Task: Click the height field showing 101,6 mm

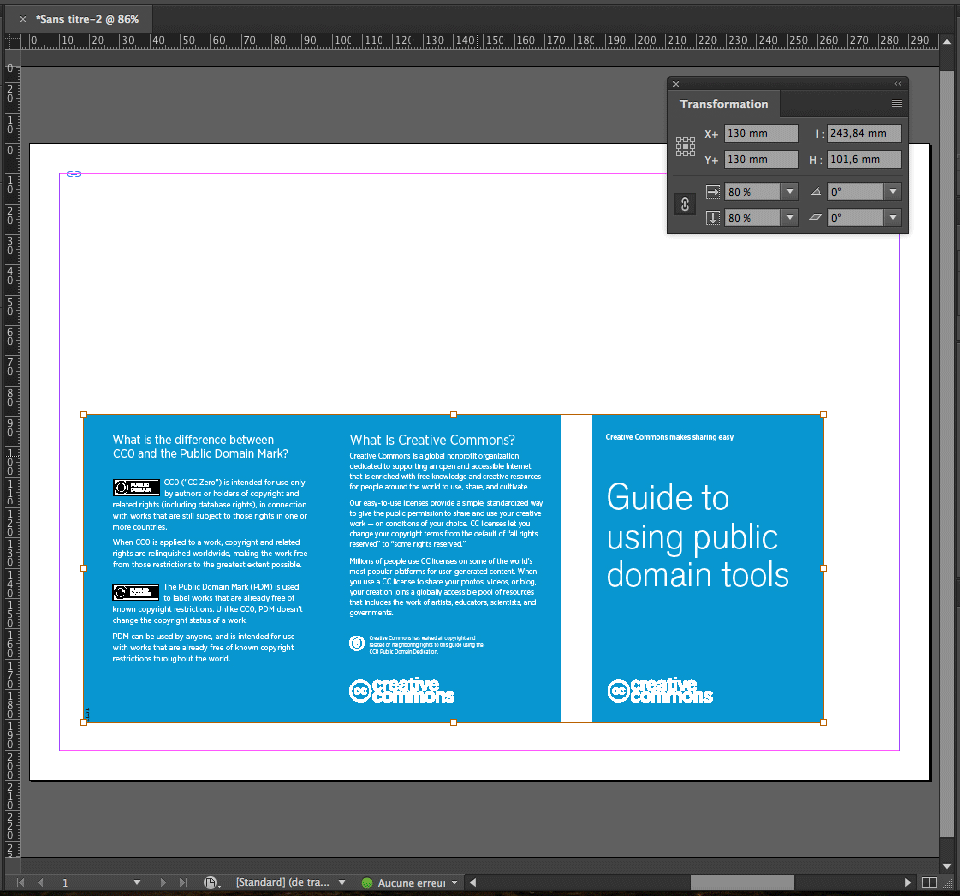Action: pos(864,159)
